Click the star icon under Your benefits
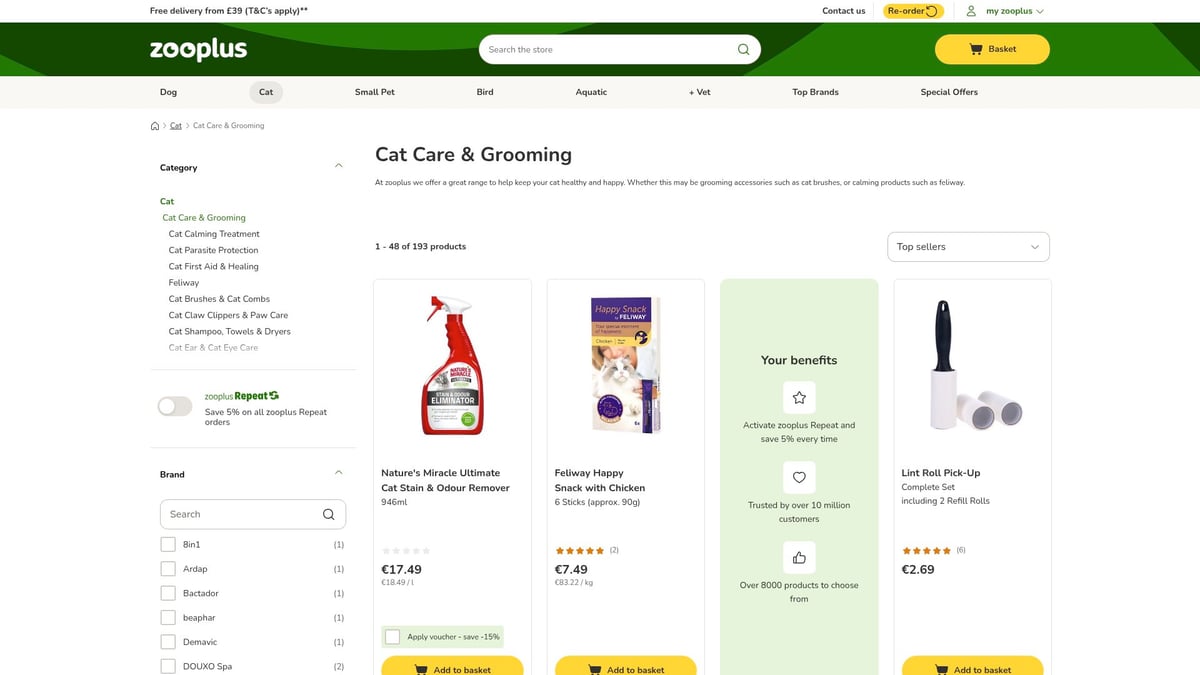This screenshot has height=675, width=1200. [x=799, y=397]
